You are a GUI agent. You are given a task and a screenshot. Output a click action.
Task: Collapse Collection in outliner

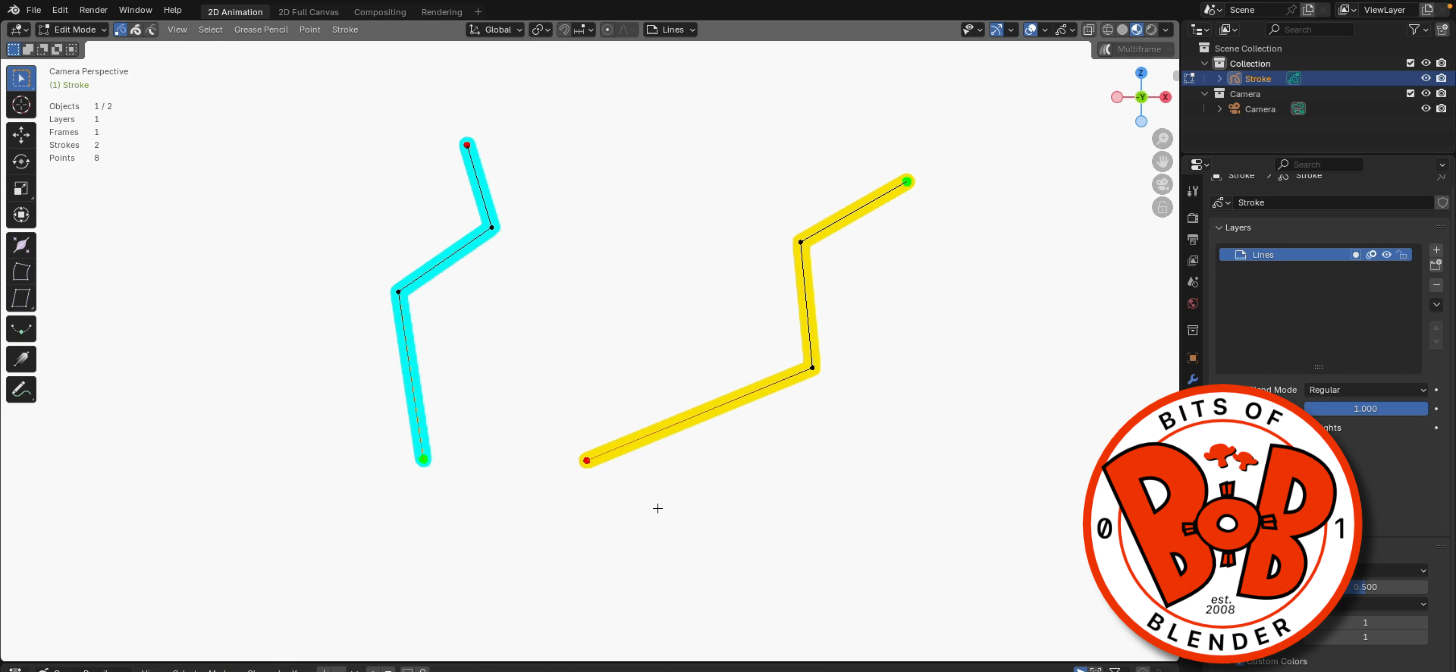tap(1205, 63)
